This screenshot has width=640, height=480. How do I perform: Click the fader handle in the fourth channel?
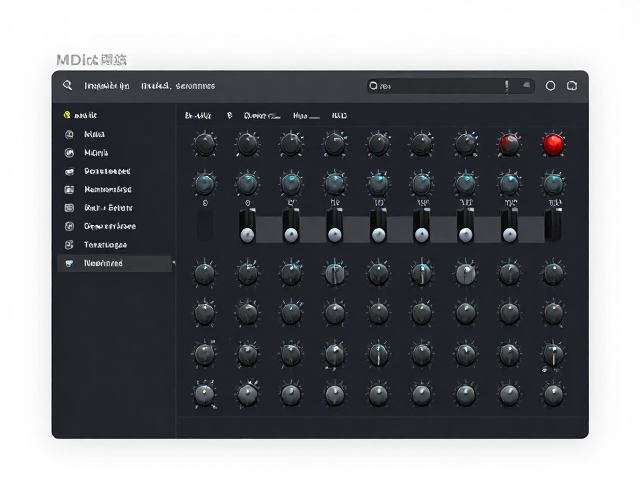pos(335,235)
